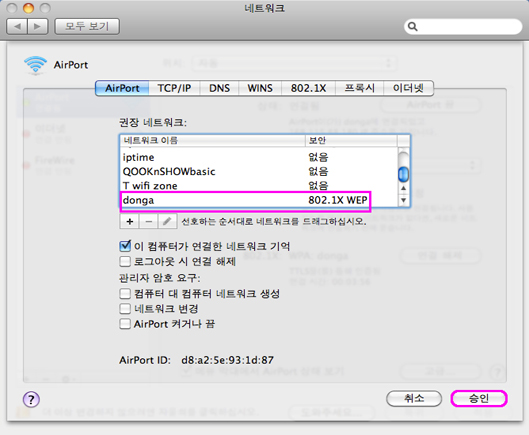Click the list scrollbar up arrow
529x435 pixels.
(x=403, y=188)
